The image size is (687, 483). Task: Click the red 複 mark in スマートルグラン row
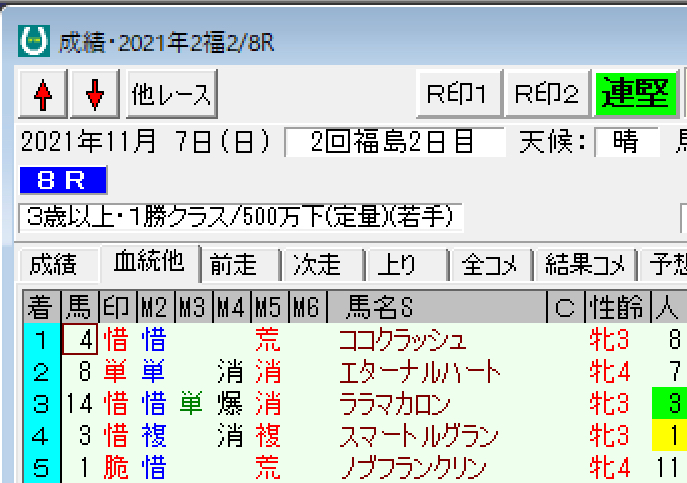[268, 436]
